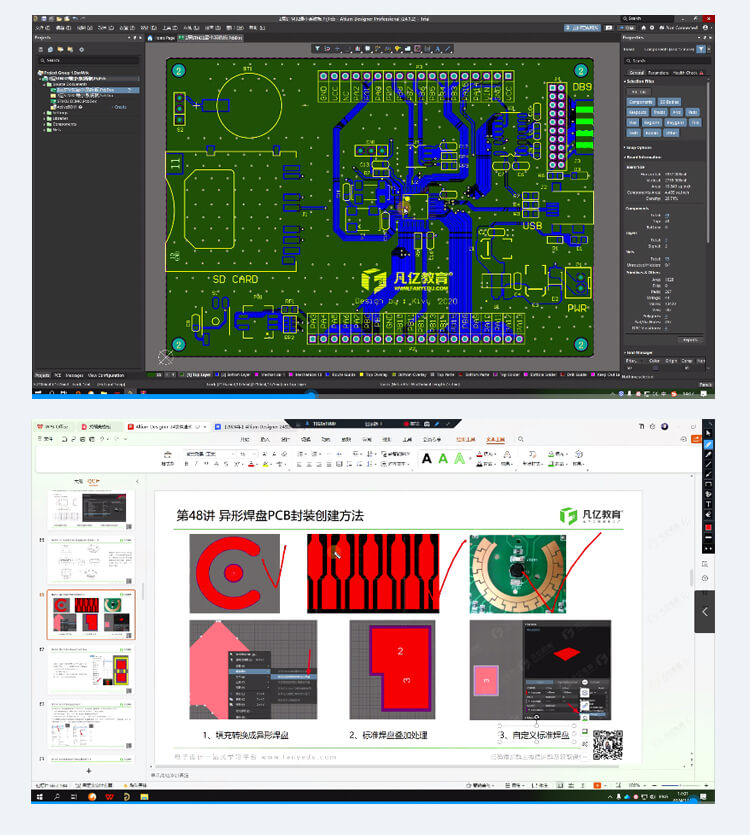The height and width of the screenshot is (835, 750).
Task: Add a new slide with the plus button
Action: coord(89,771)
